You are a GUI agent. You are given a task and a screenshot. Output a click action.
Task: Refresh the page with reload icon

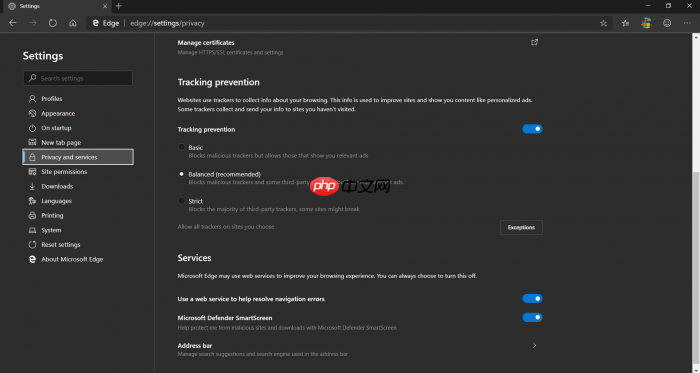[53, 23]
